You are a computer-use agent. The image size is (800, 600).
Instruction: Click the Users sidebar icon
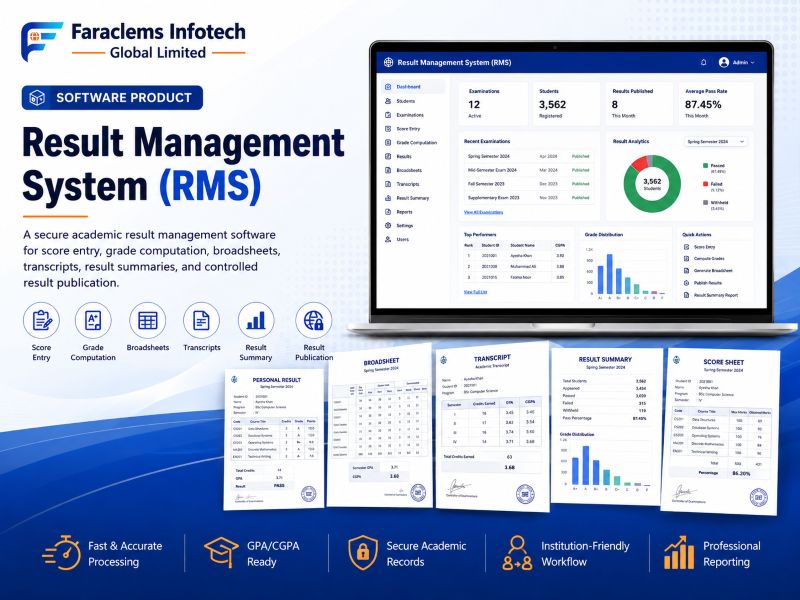coord(388,239)
